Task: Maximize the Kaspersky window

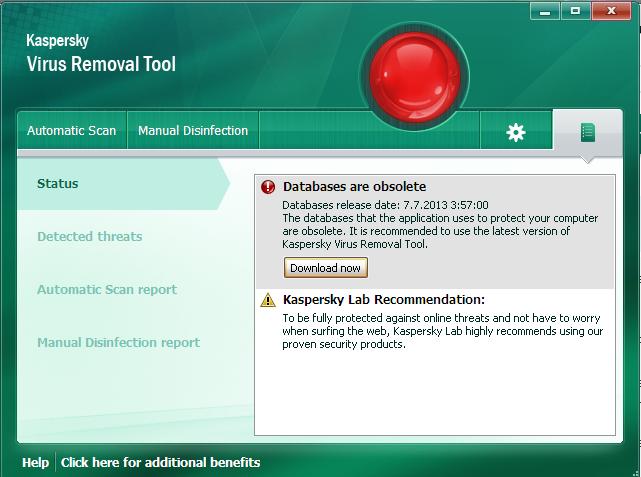Action: click(x=575, y=11)
